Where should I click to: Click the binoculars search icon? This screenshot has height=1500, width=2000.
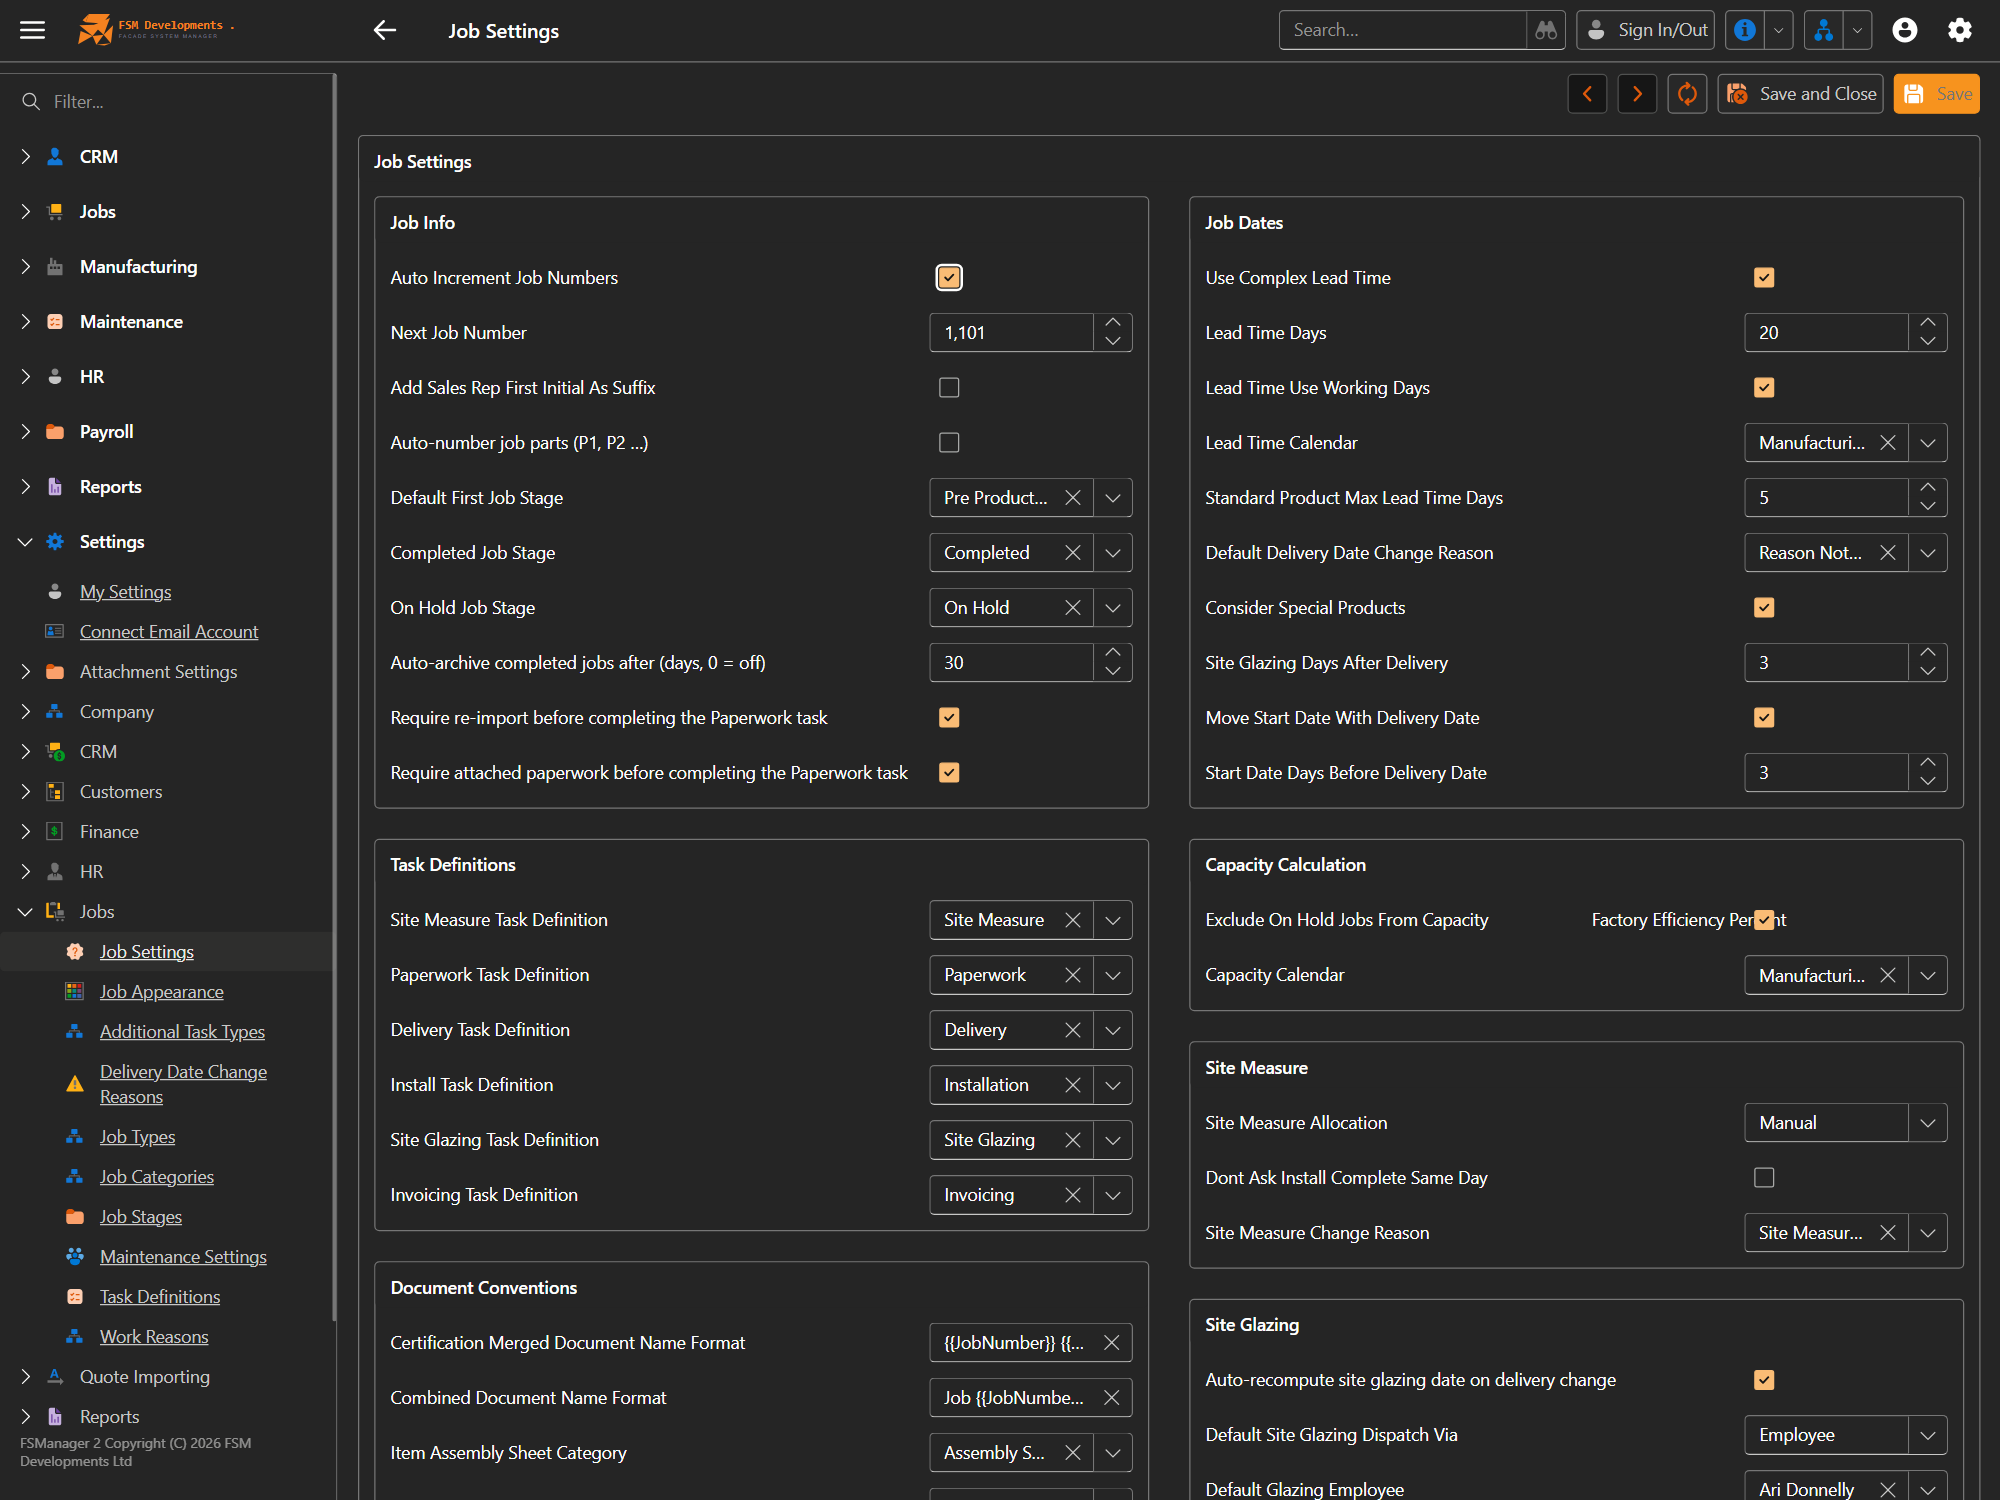click(x=1546, y=30)
